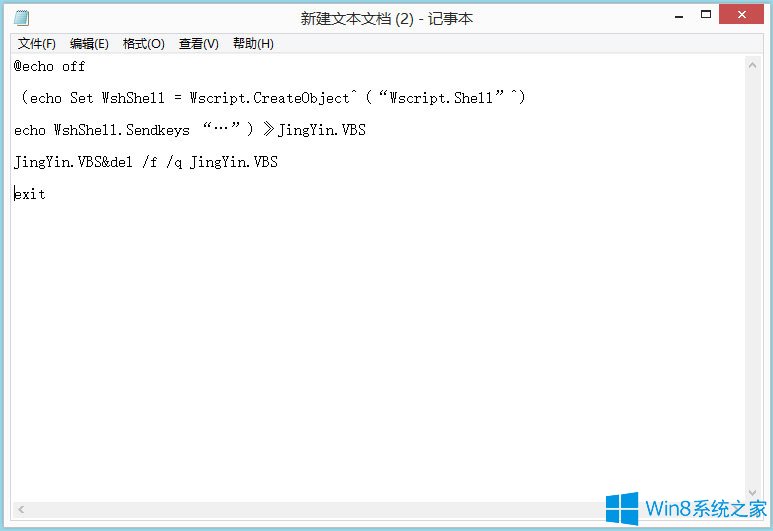Place cursor in the '@echo off' line
Viewport: 773px width, 531px height.
pos(49,66)
